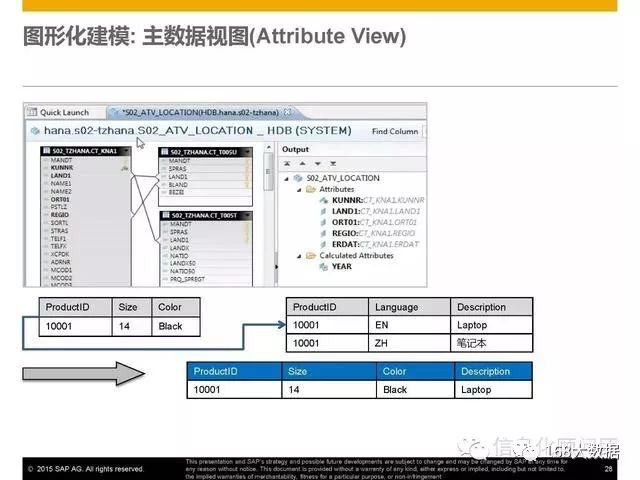Collapse the Calculated Attributes folder
Viewport: 640px width, 480px height.
click(299, 256)
